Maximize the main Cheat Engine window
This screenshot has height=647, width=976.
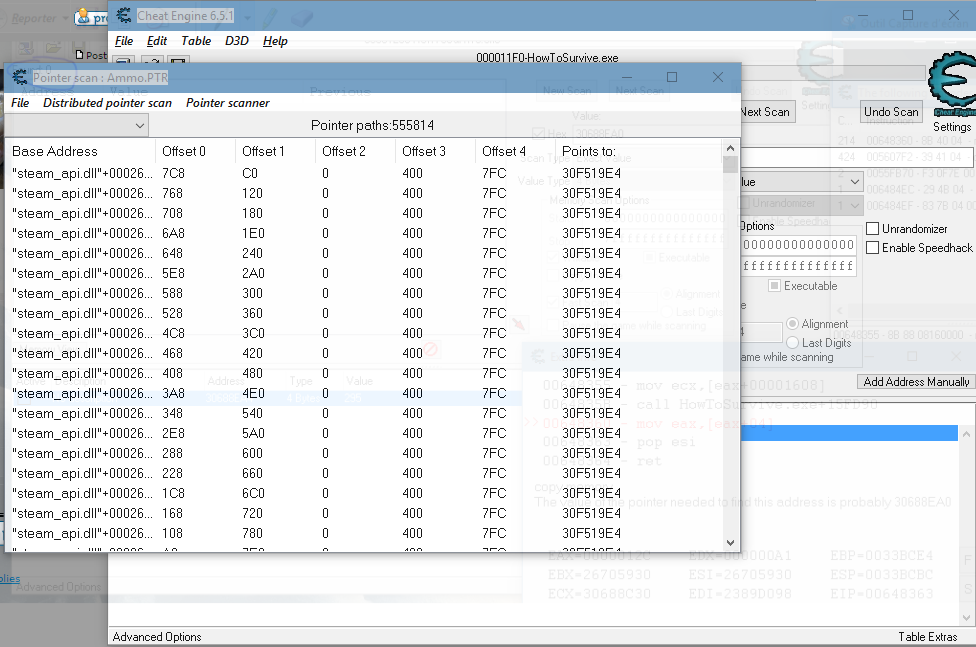click(908, 15)
